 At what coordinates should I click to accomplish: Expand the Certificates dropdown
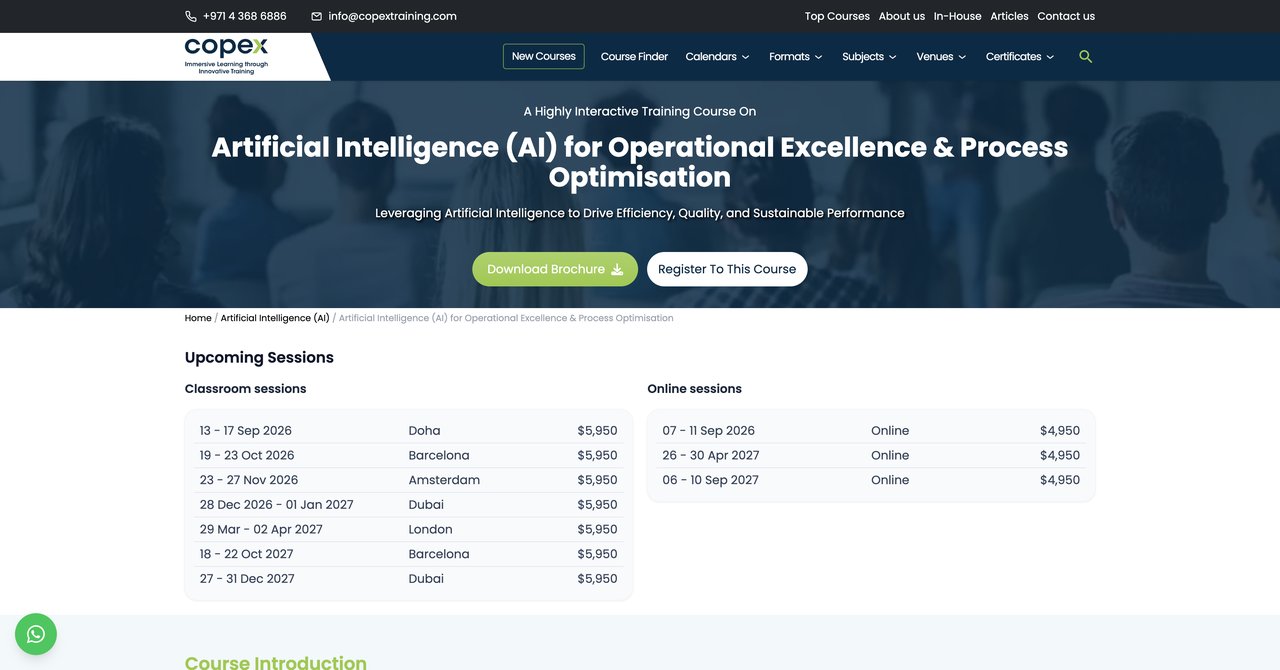click(x=1020, y=57)
